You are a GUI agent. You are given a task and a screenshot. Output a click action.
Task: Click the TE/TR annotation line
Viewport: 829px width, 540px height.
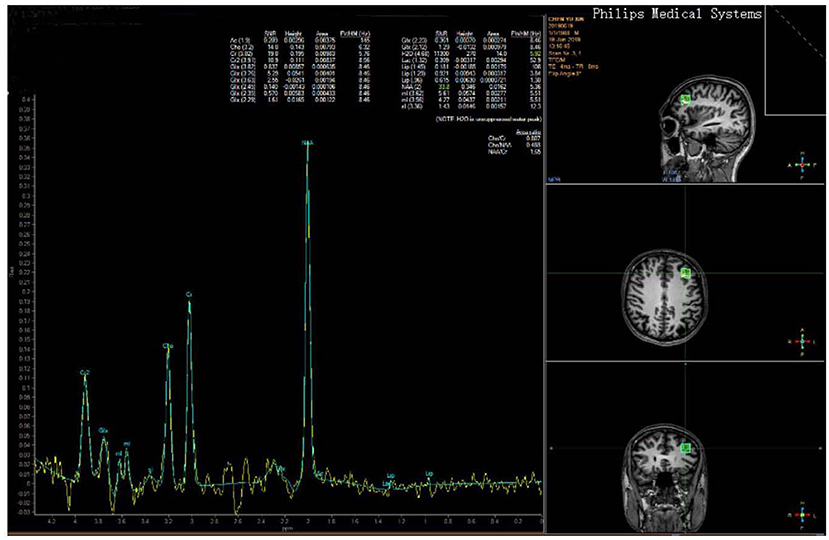[574, 67]
